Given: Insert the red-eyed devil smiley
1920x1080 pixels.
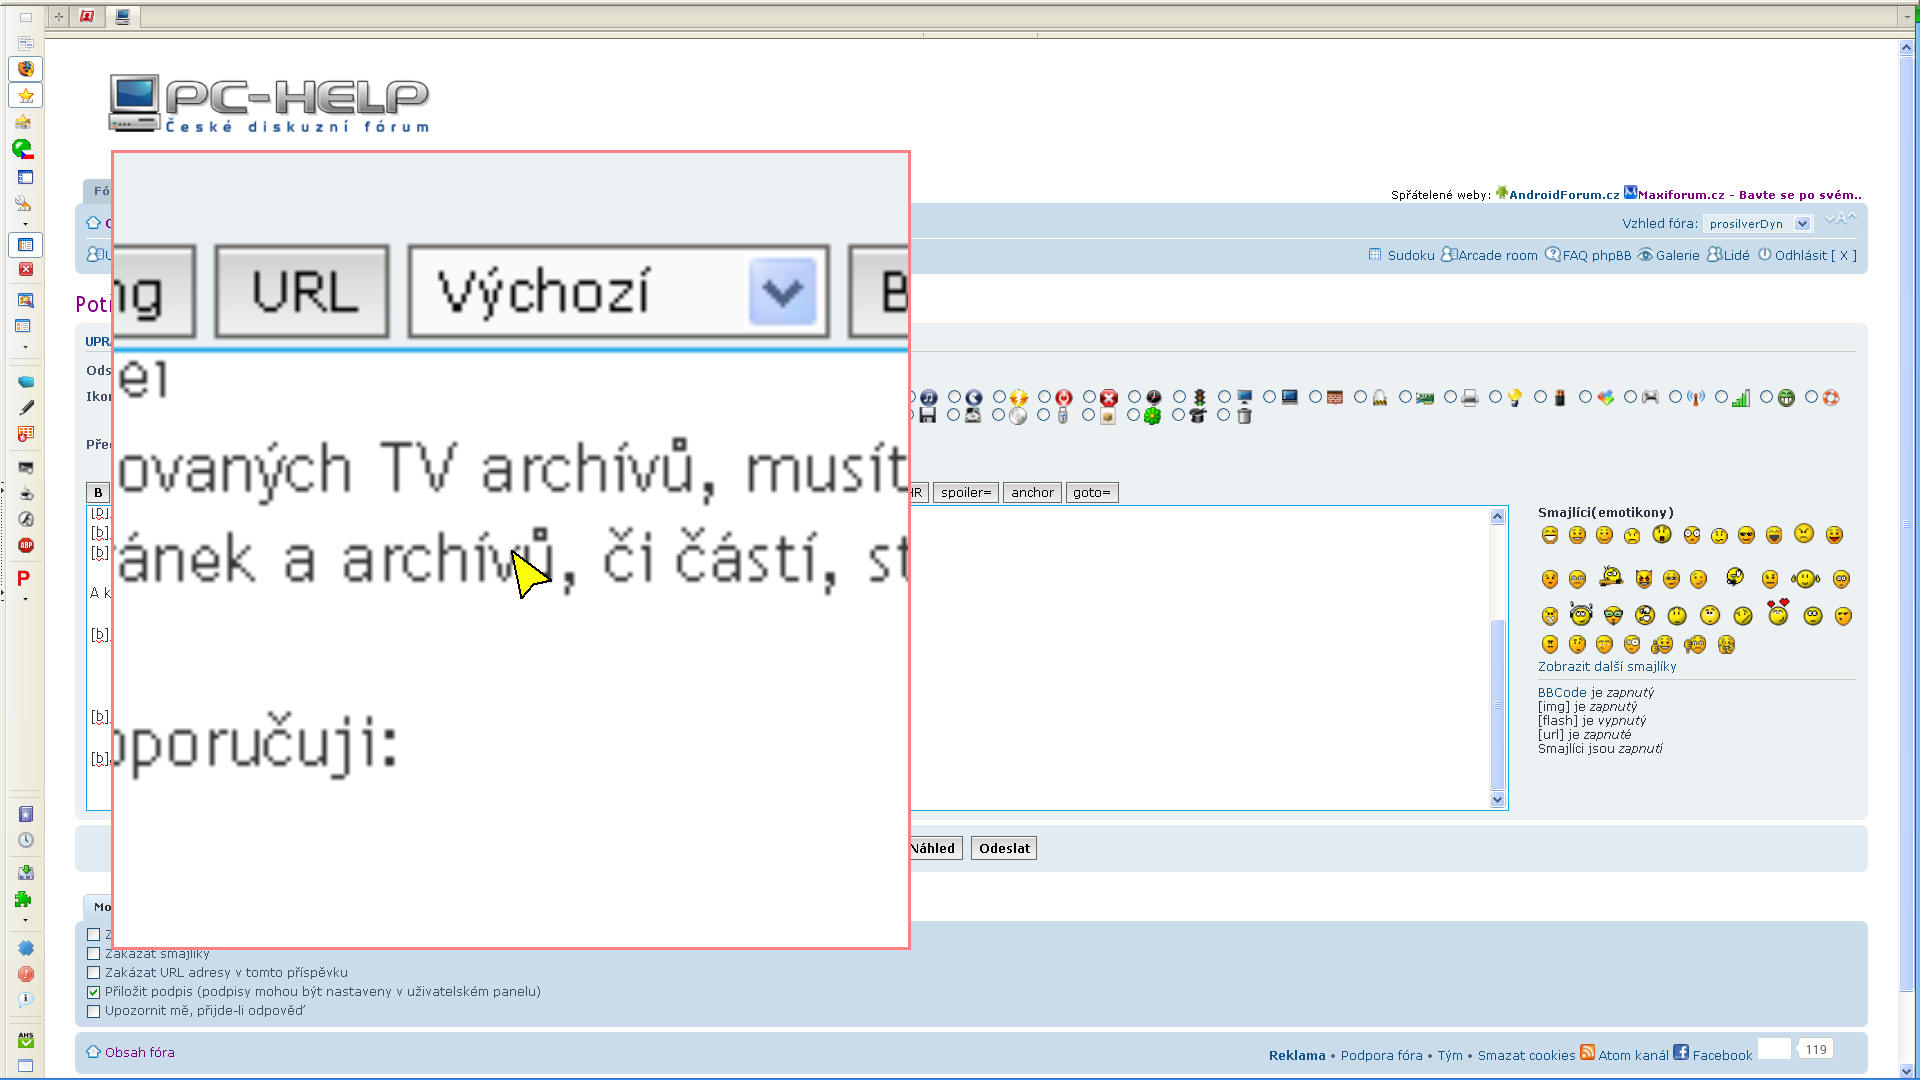Looking at the screenshot, I should point(1643,579).
